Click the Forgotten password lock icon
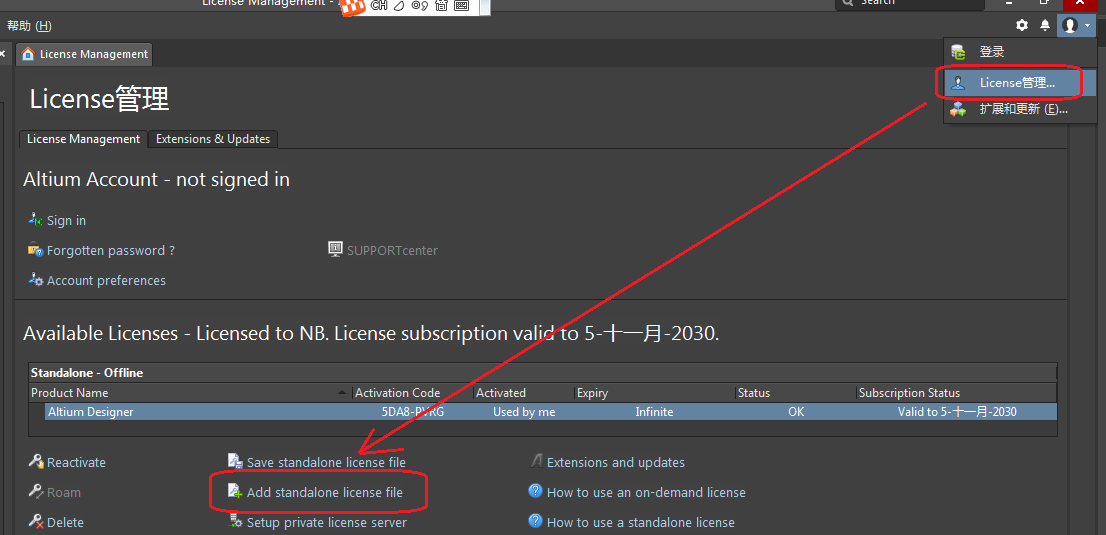The width and height of the screenshot is (1106, 535). tap(35, 249)
